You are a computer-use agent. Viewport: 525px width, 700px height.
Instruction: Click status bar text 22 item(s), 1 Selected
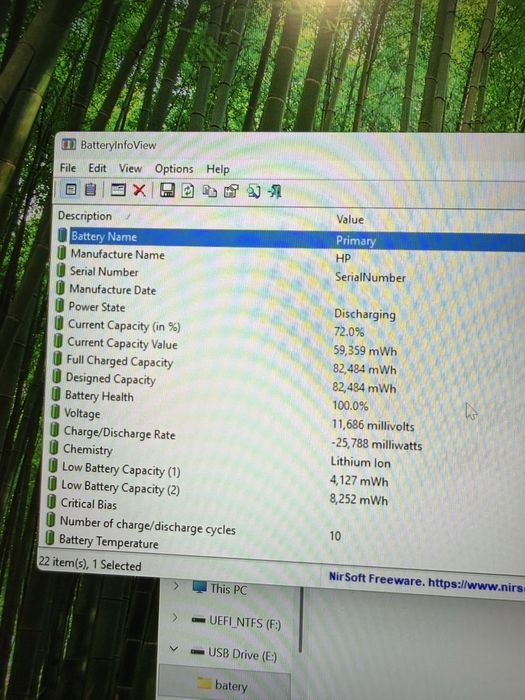90,563
